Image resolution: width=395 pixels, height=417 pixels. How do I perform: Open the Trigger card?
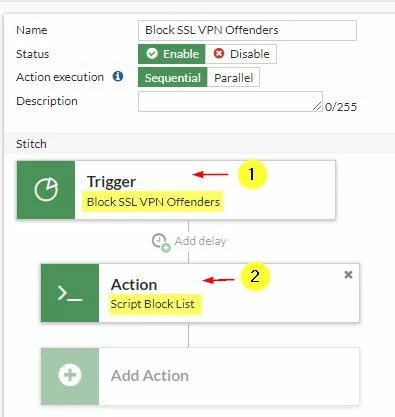pos(176,190)
